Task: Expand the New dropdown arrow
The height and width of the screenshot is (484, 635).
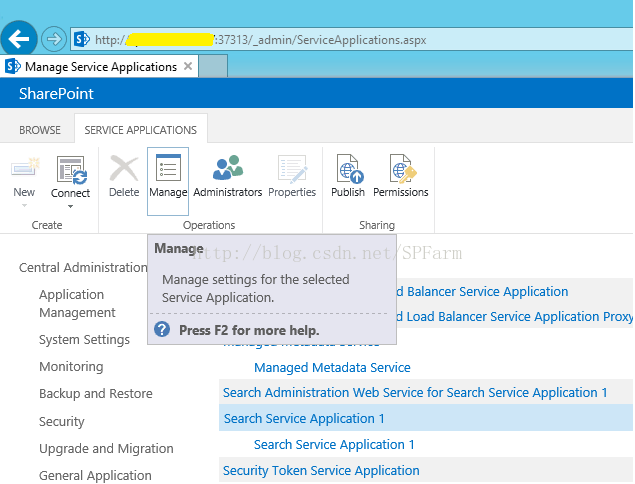Action: pyautogui.click(x=24, y=205)
